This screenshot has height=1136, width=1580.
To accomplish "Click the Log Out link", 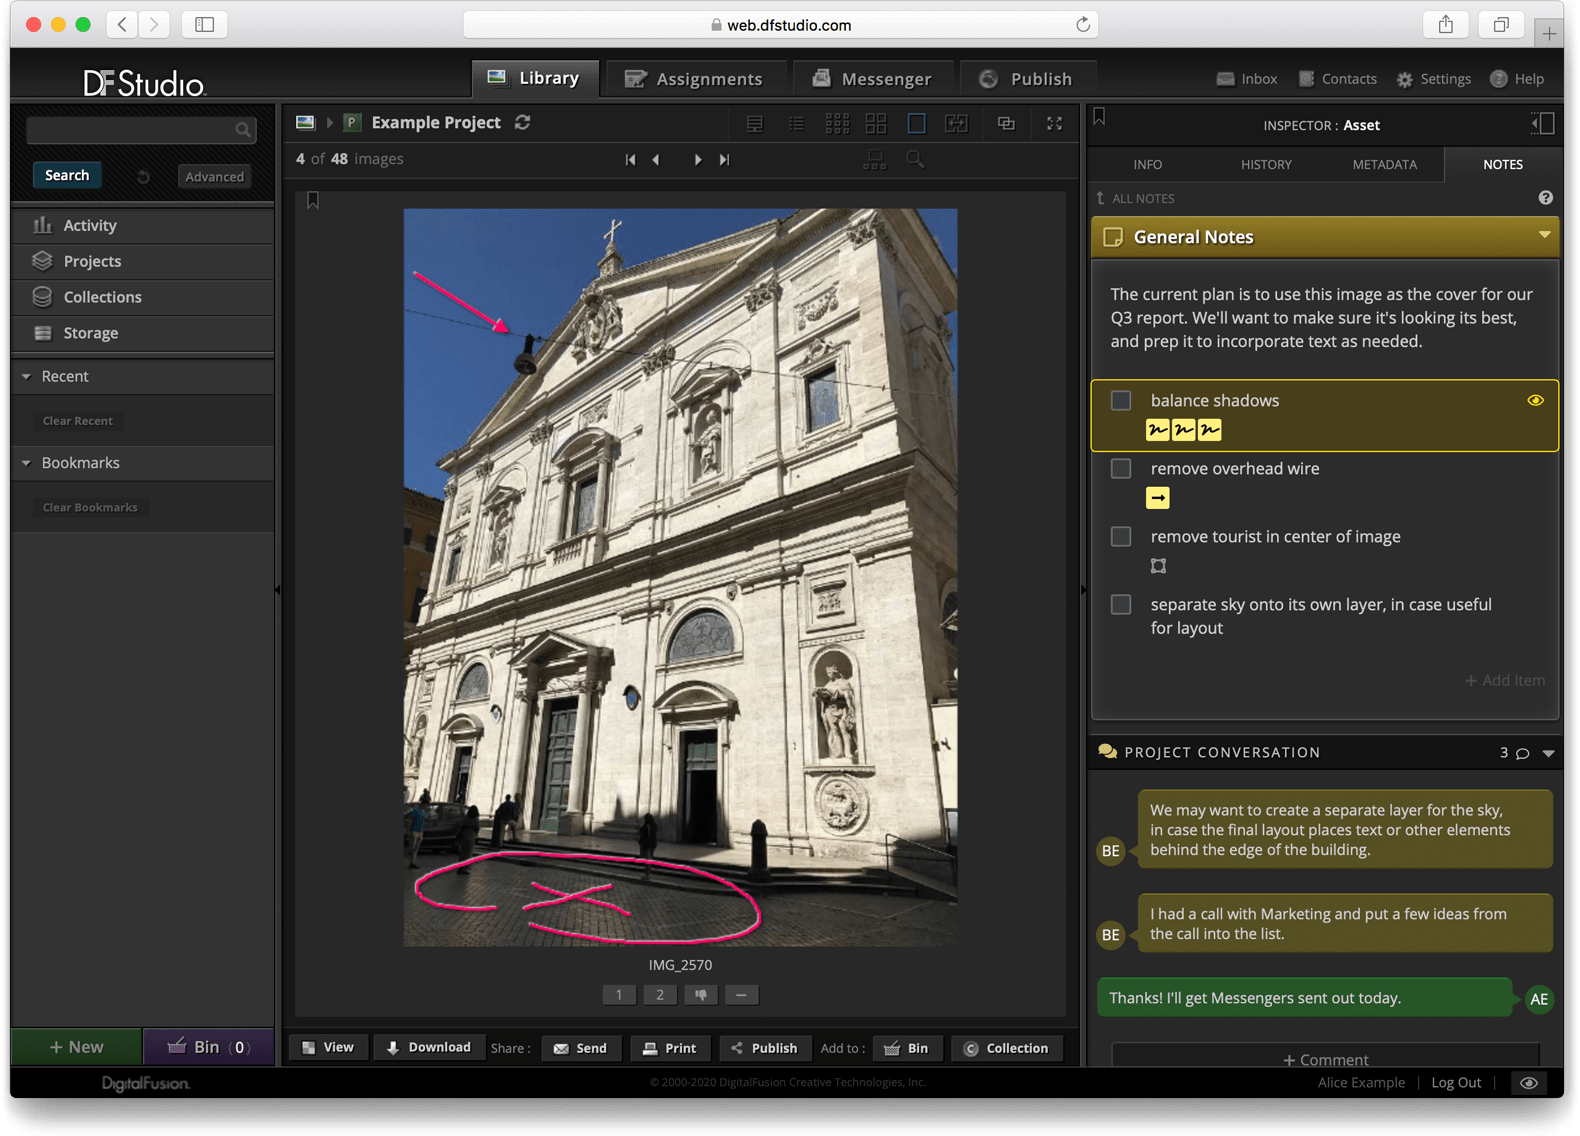I will click(1455, 1083).
